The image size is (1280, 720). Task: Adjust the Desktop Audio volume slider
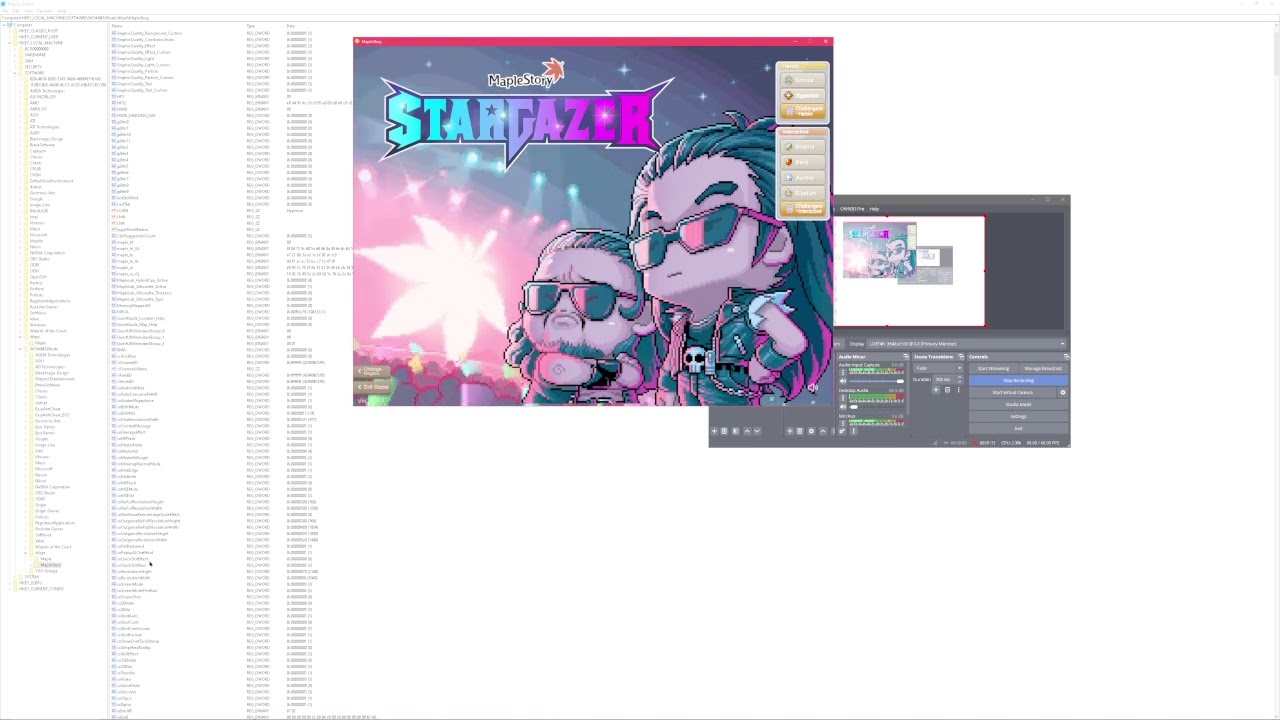pyautogui.click(x=876, y=407)
